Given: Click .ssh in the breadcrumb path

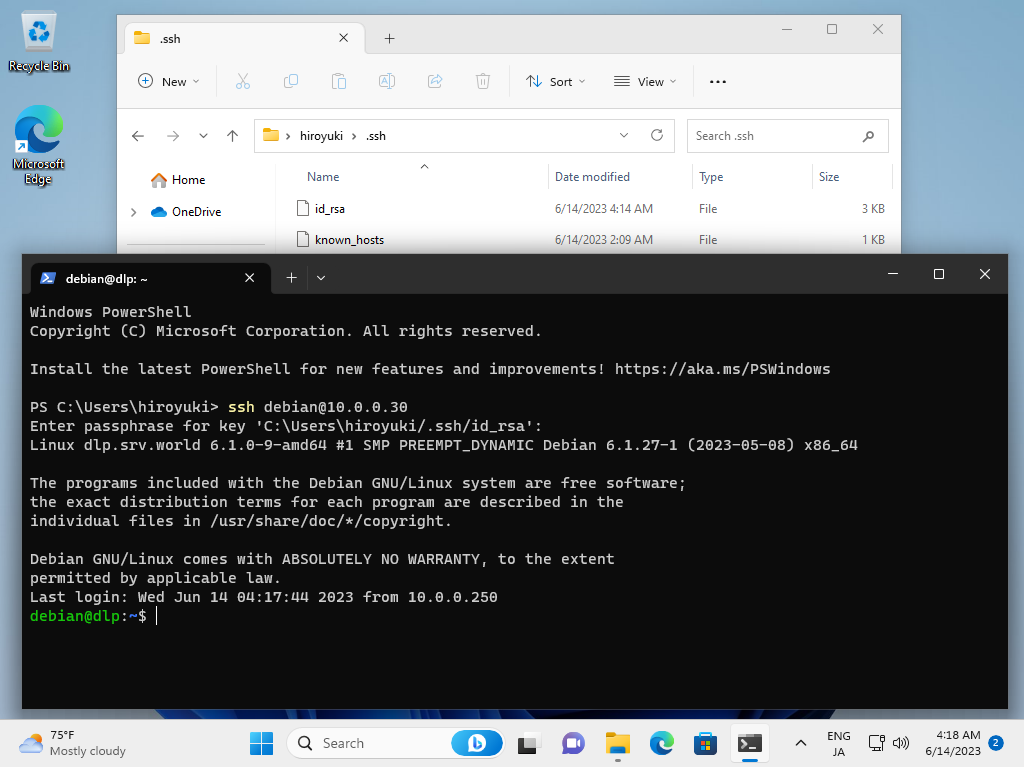Looking at the screenshot, I should point(376,136).
